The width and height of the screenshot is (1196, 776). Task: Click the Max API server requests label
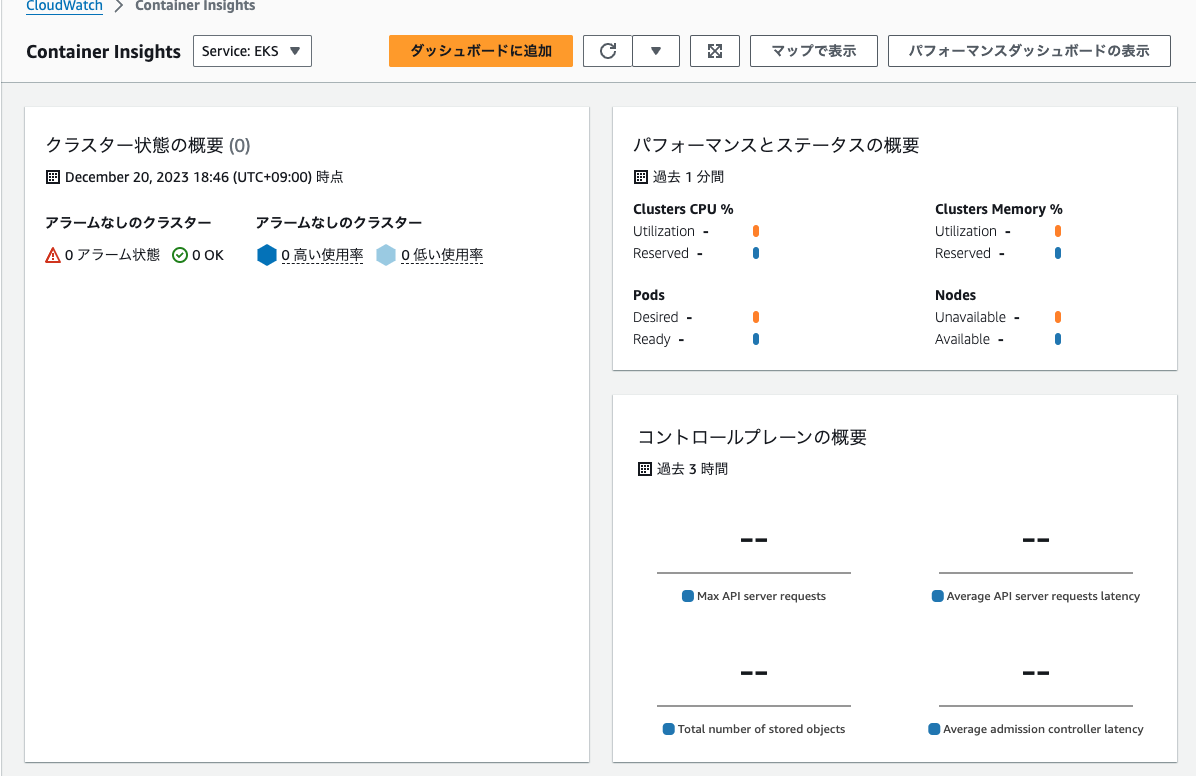click(x=761, y=596)
